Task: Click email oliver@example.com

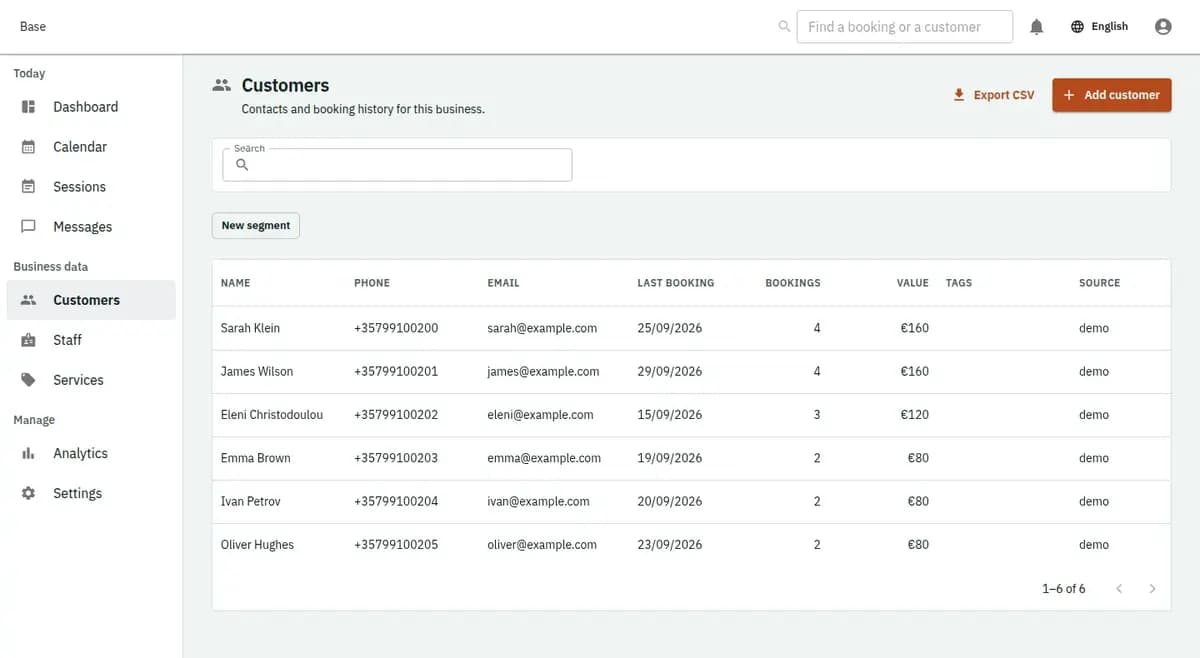Action: tap(542, 545)
